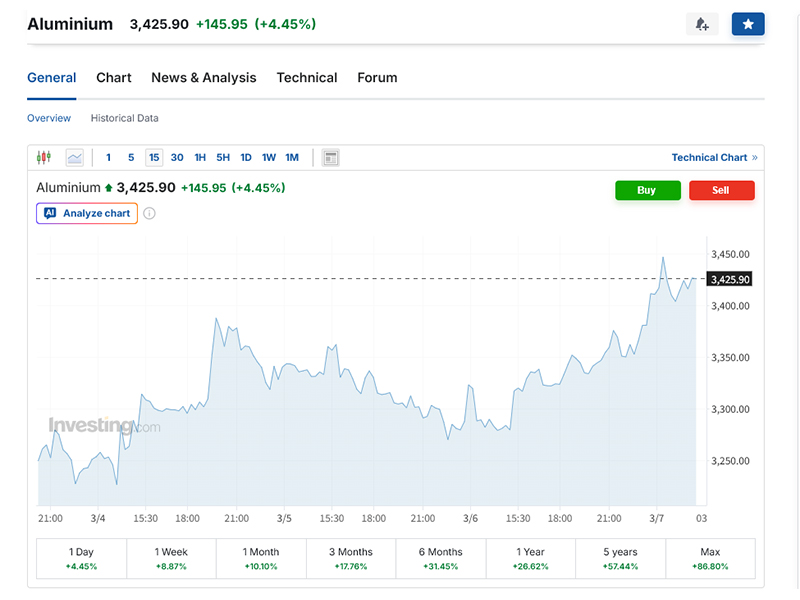The height and width of the screenshot is (600, 800).
Task: Open the Technical Chart link
Action: point(713,157)
